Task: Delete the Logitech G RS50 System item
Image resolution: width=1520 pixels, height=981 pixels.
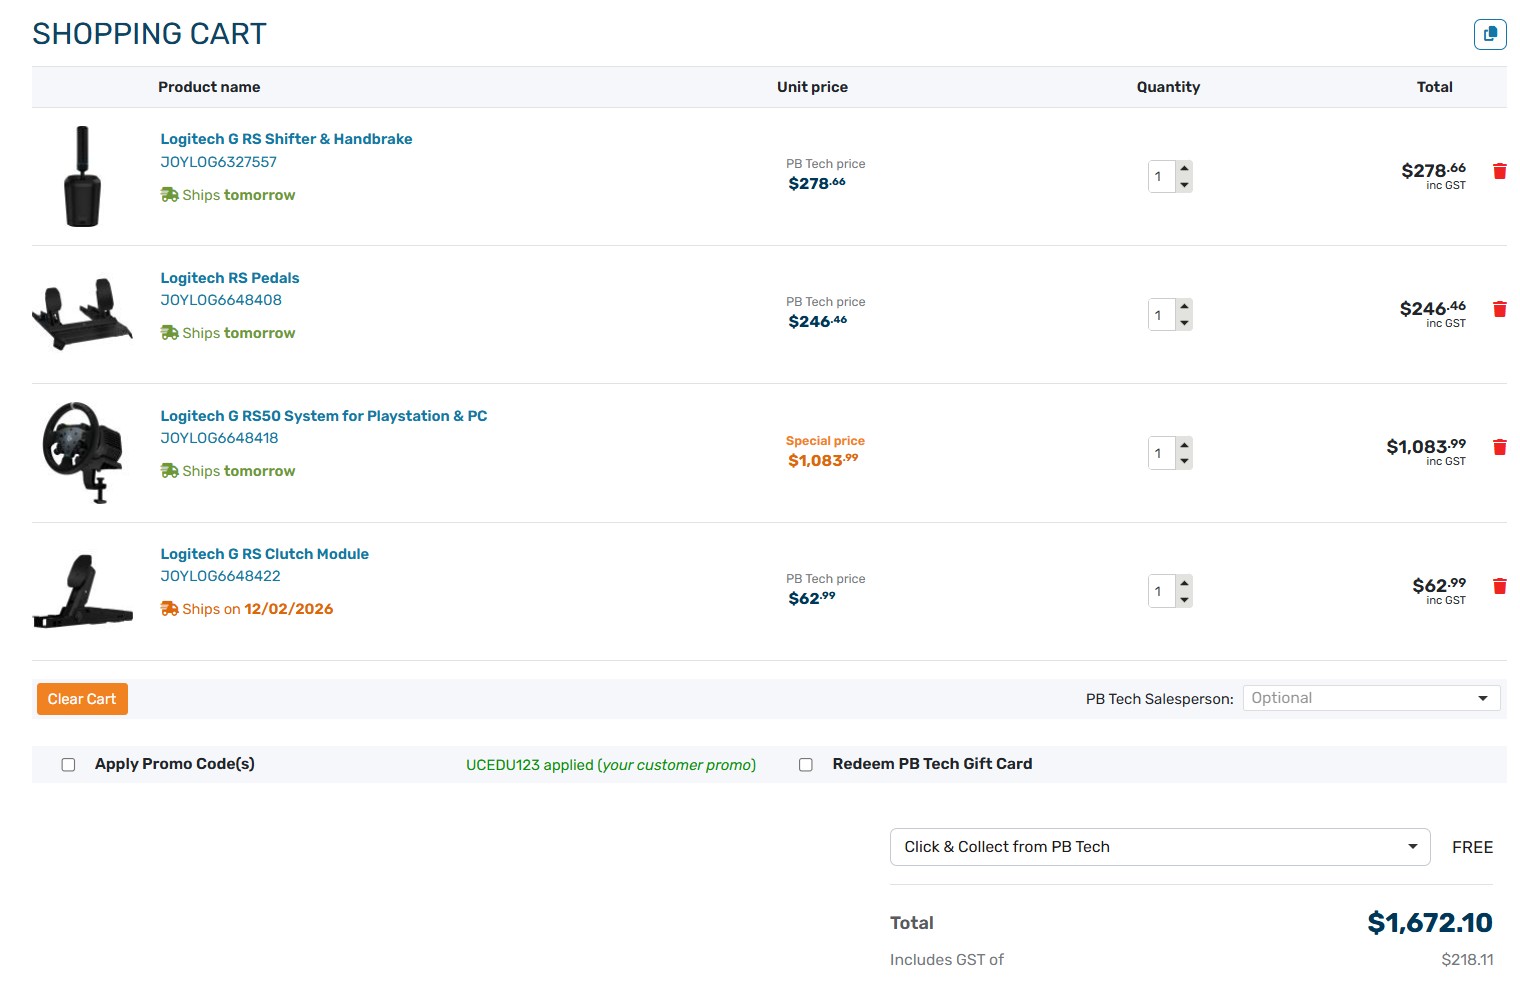Action: coord(1499,447)
